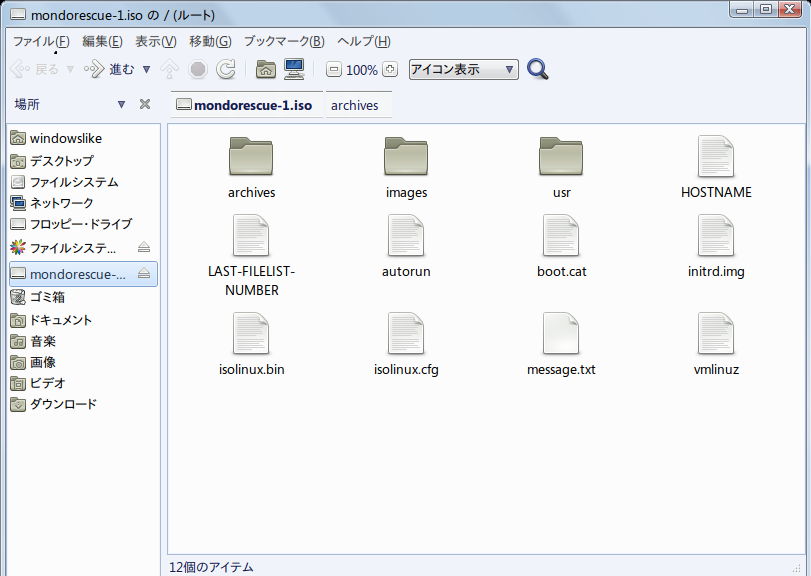Select ファイルシステム in the places sidebar
Image resolution: width=811 pixels, height=576 pixels.
click(83, 182)
